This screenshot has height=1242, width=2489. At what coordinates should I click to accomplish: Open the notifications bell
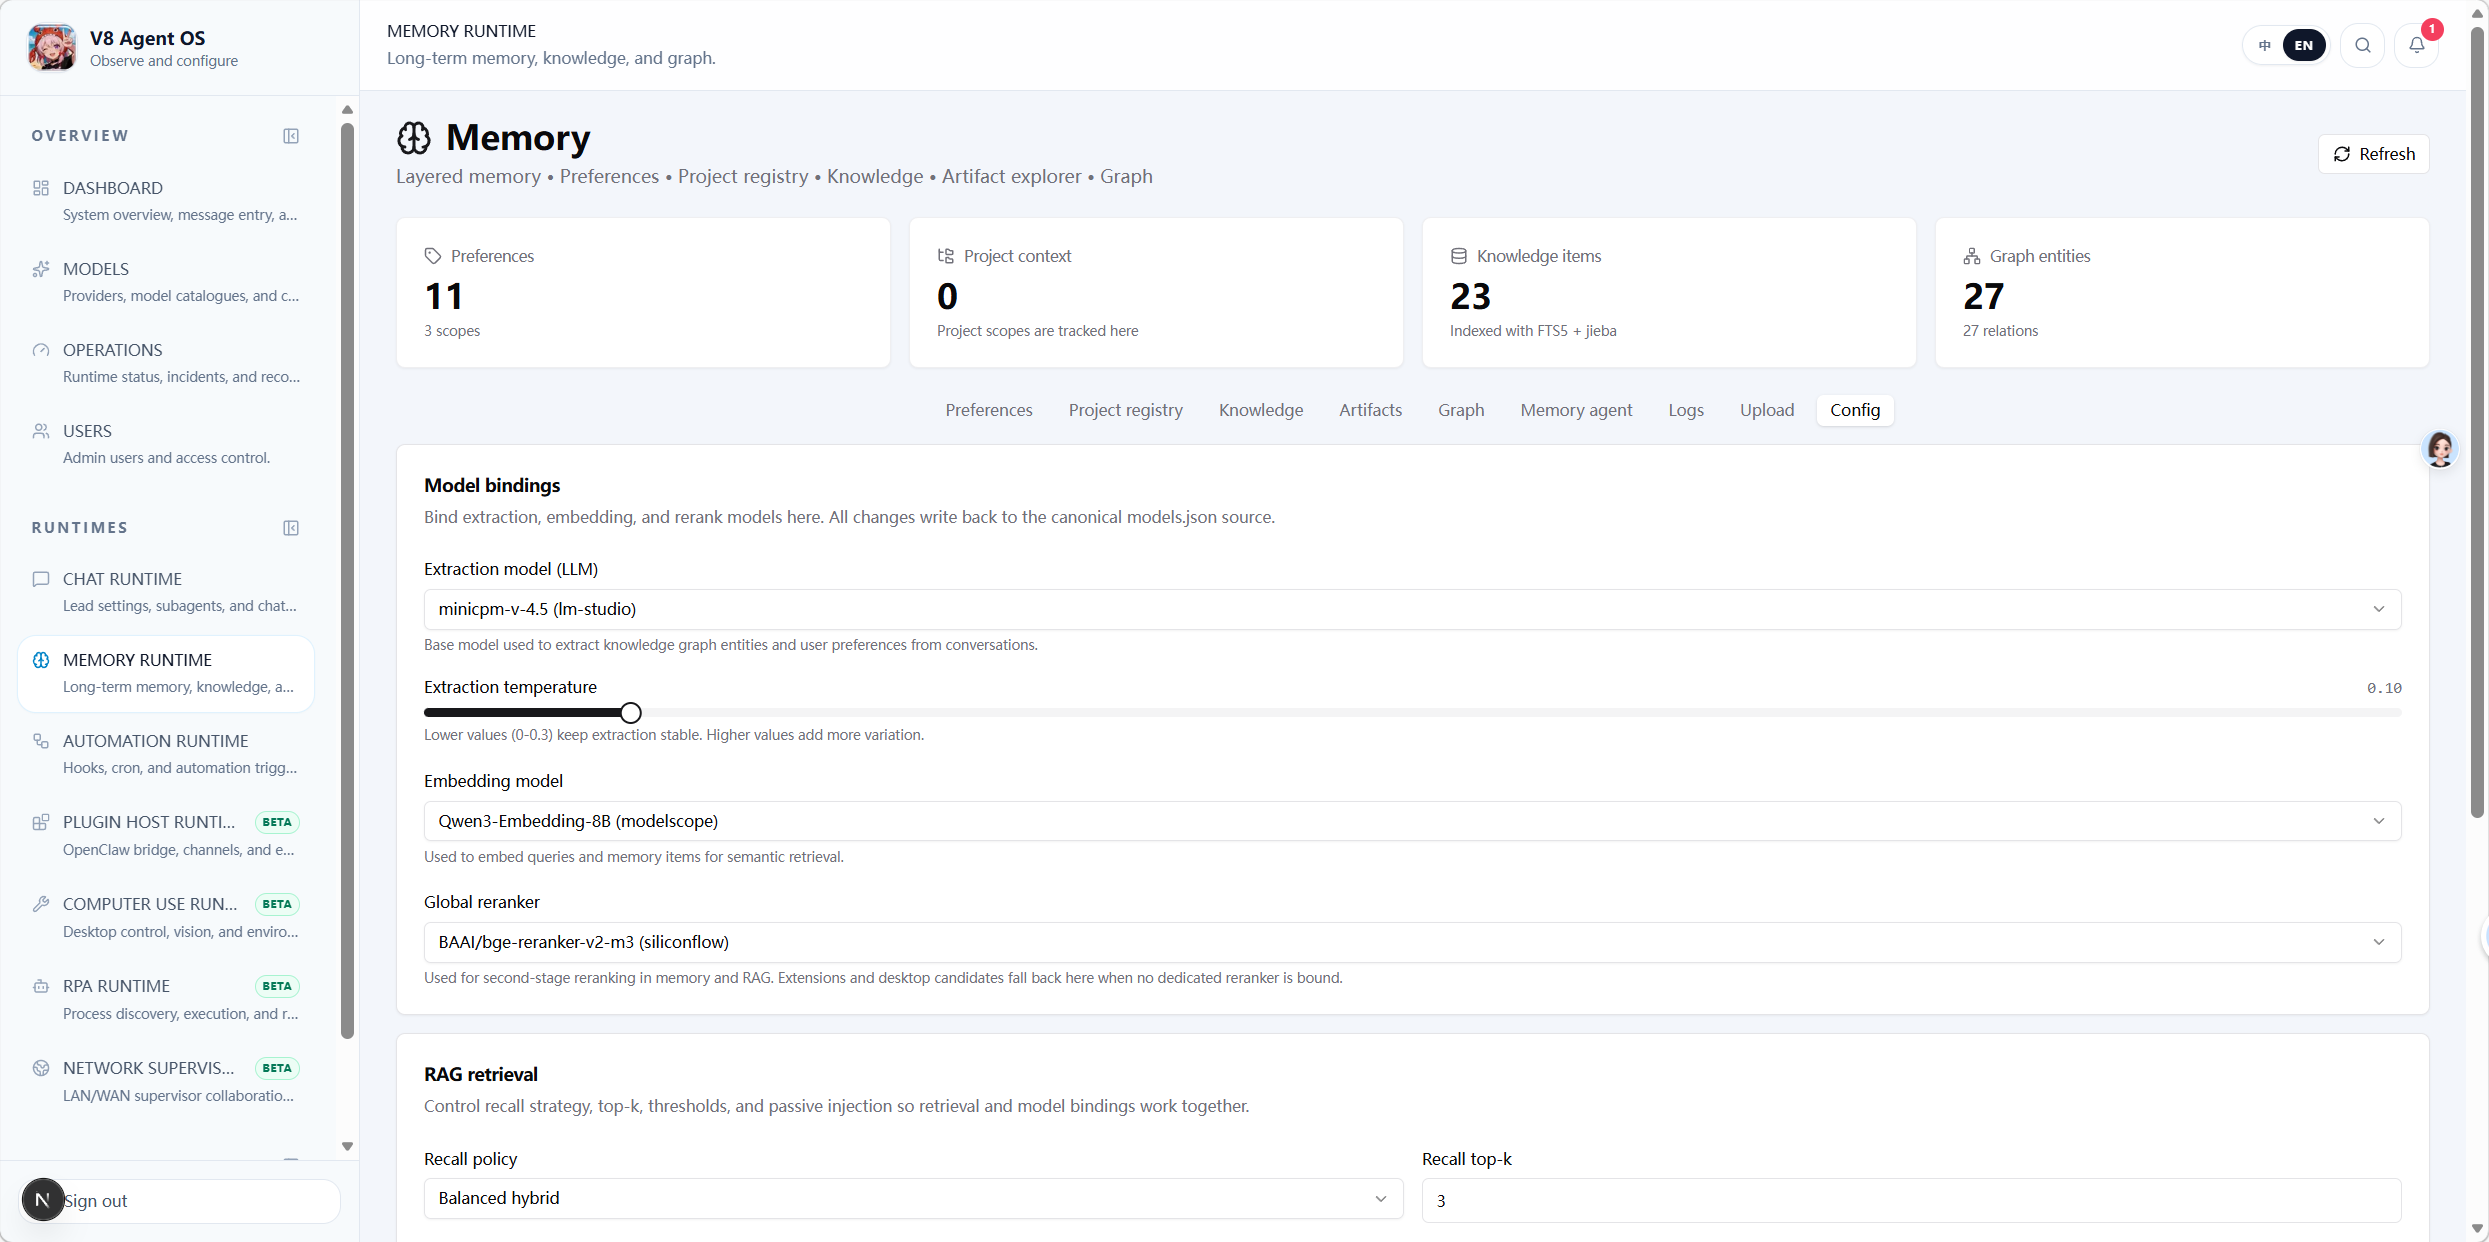(2416, 45)
